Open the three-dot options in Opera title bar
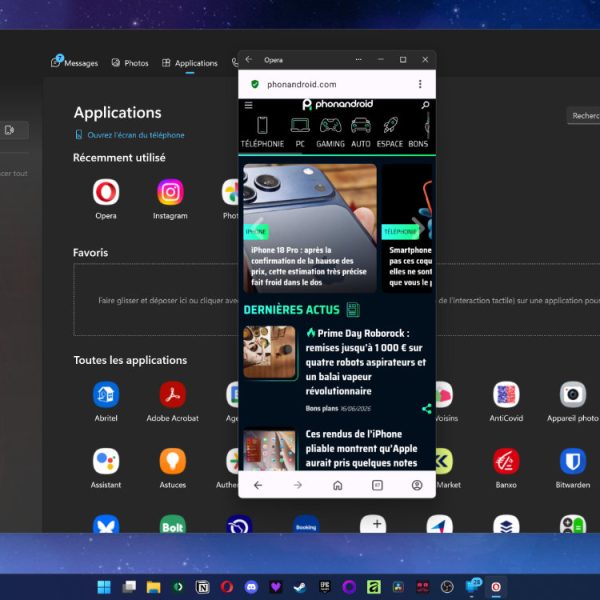600x600 pixels. (x=359, y=59)
